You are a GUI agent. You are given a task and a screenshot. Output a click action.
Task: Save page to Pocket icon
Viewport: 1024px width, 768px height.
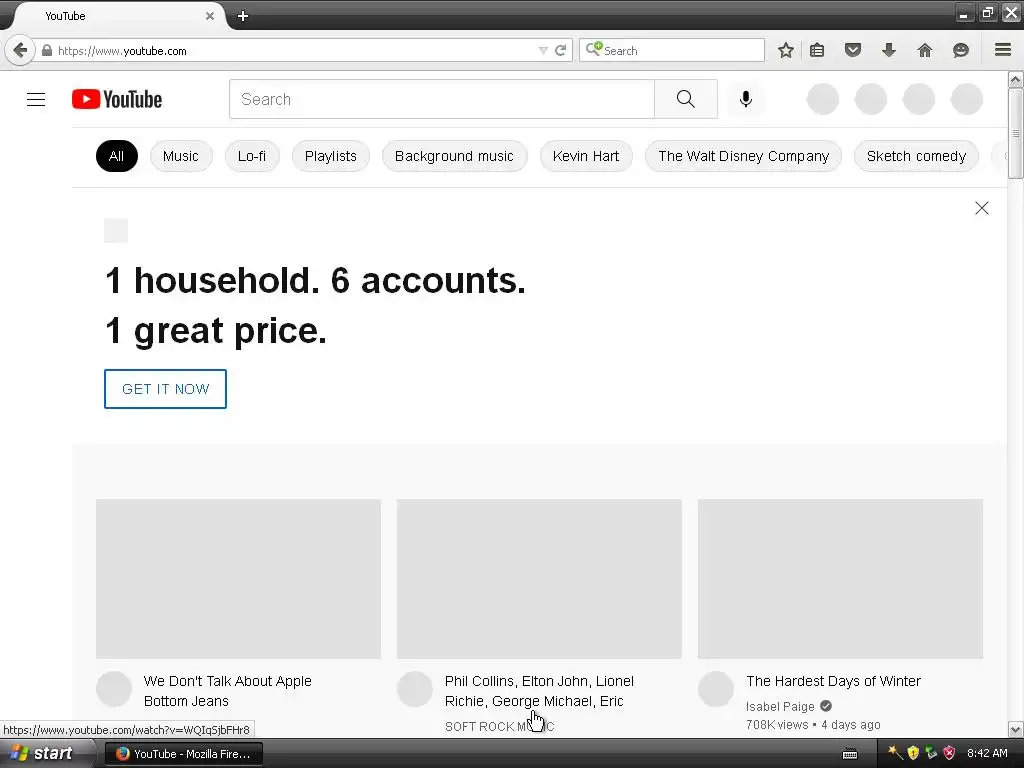pyautogui.click(x=853, y=50)
